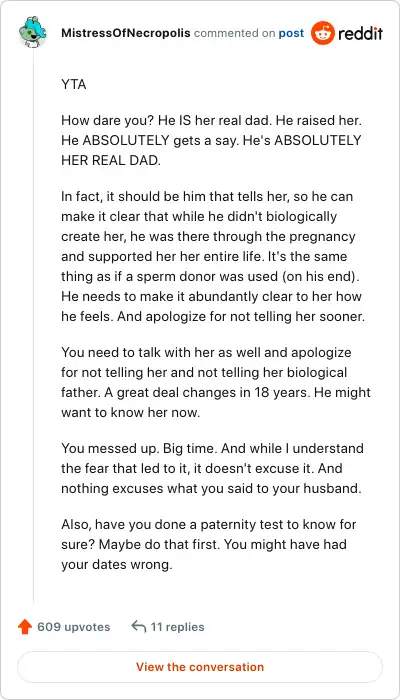Open the MistressOfNecropolis user profile link
Screen dimensions: 400x700
point(125,33)
